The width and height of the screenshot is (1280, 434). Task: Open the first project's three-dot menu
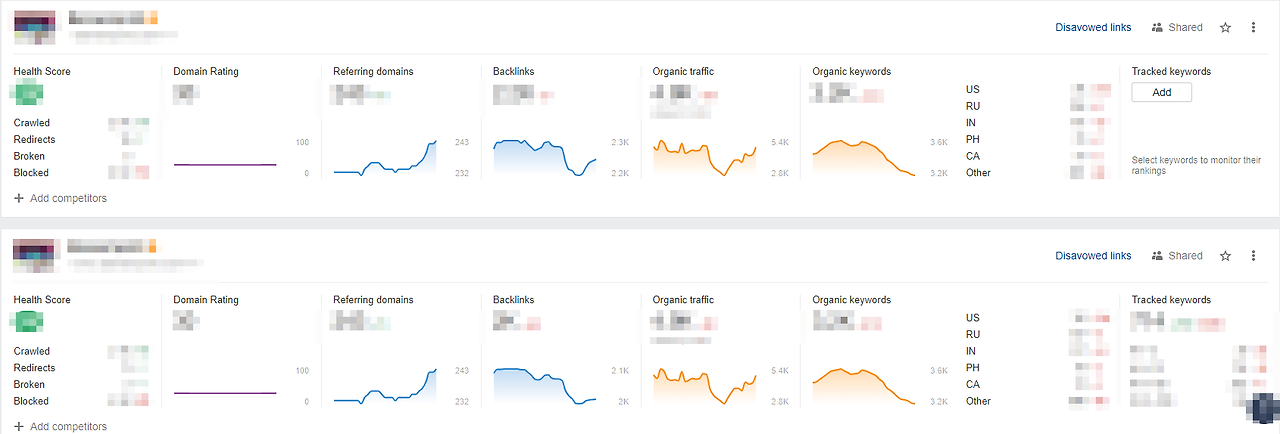point(1253,28)
